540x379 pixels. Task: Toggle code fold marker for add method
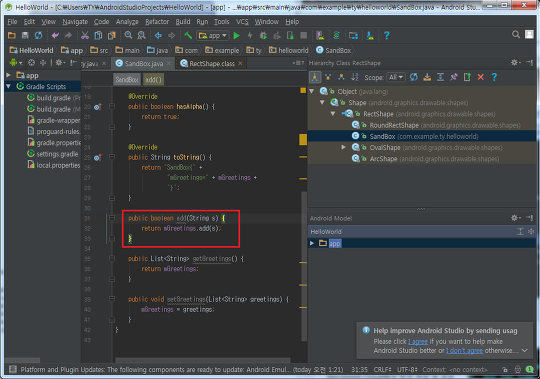(x=112, y=218)
